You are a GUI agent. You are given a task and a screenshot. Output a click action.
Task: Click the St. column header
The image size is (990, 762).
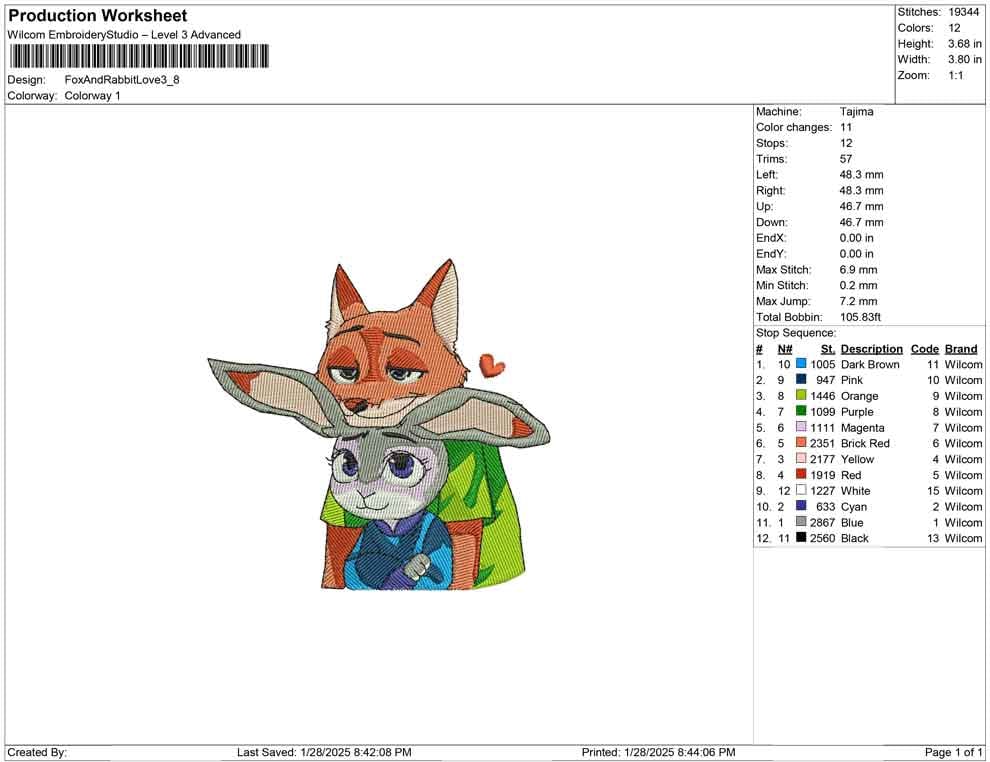pos(828,349)
